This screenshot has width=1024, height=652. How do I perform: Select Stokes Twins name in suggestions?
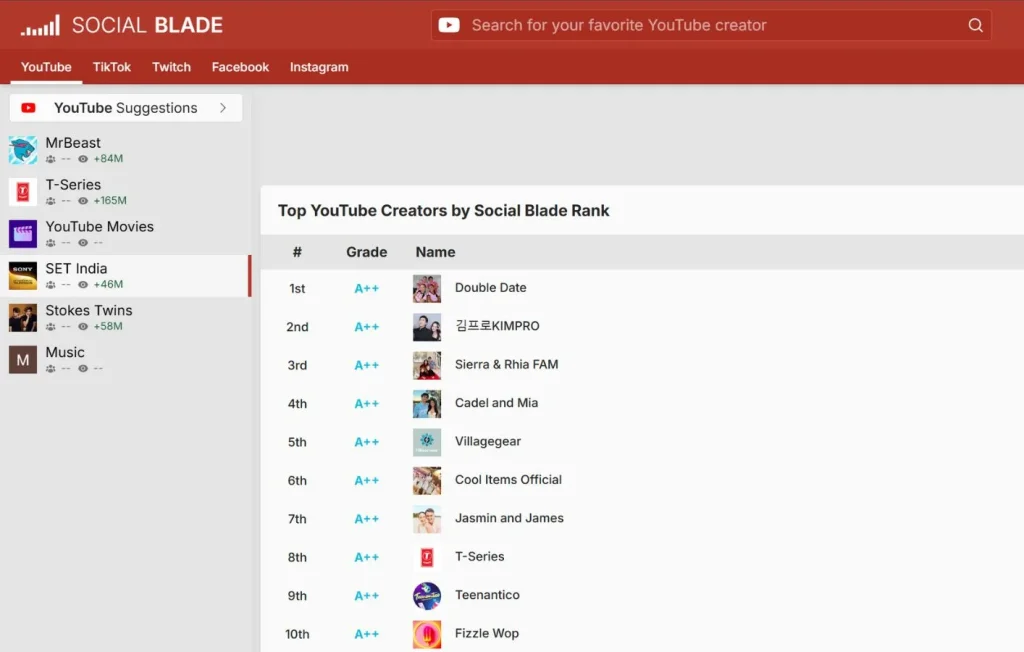(x=89, y=310)
